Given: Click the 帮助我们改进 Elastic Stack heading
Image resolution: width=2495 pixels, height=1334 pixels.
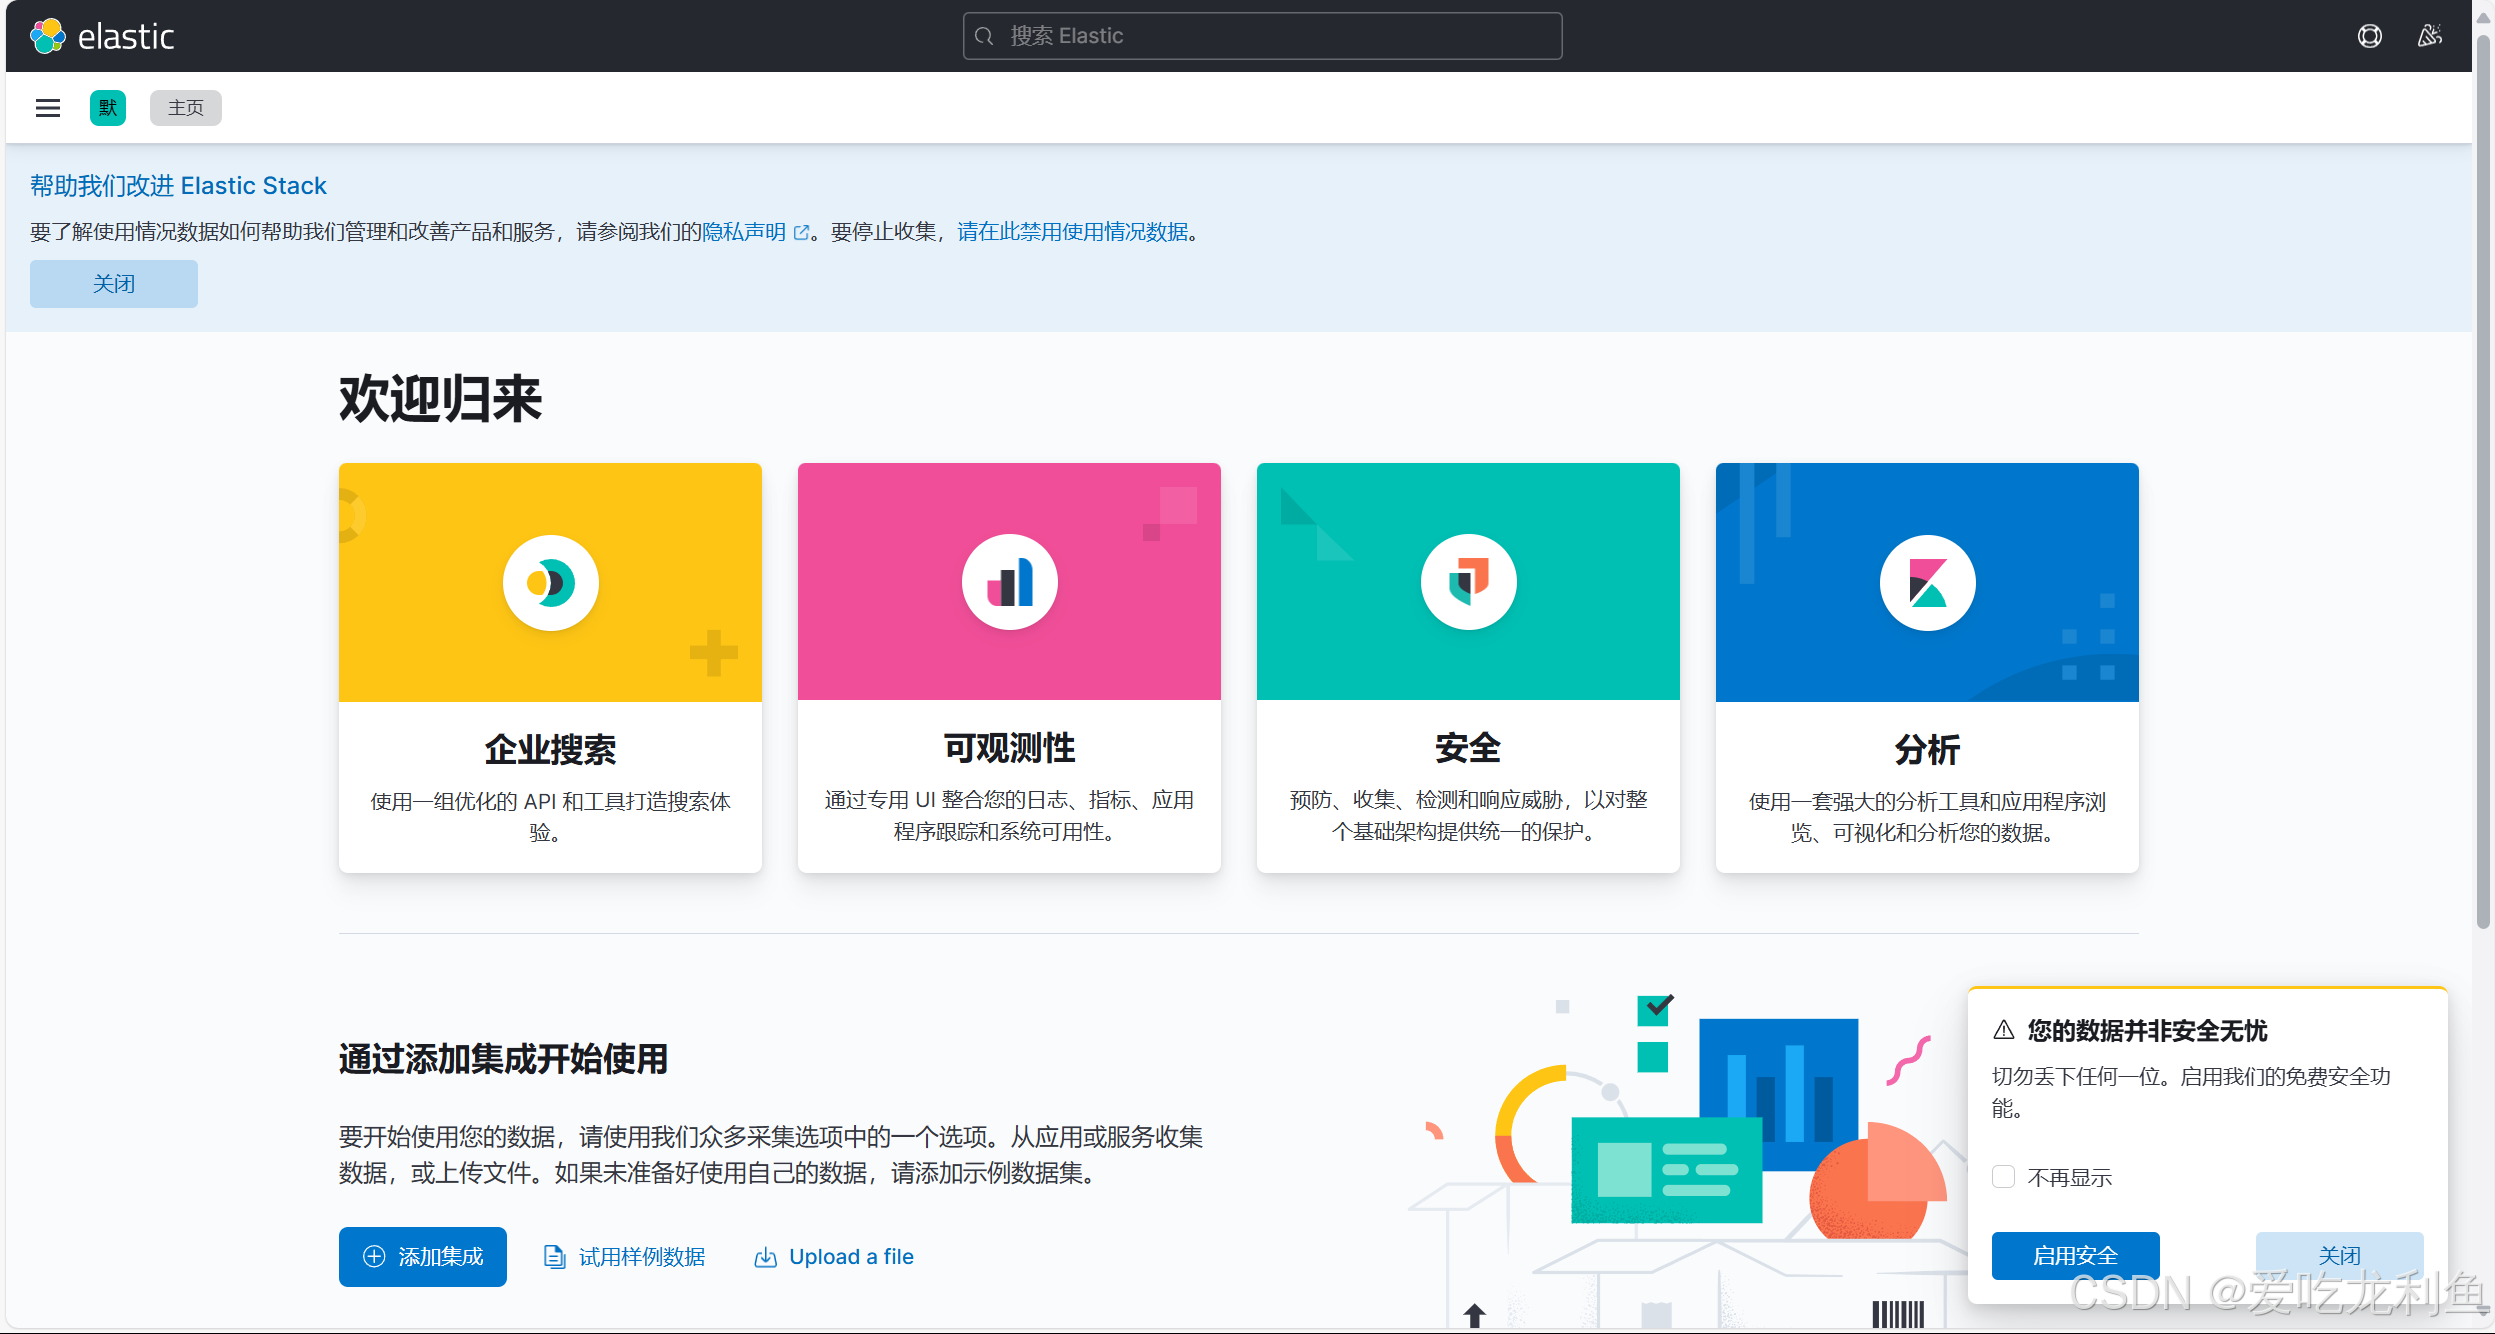Looking at the screenshot, I should tap(178, 186).
